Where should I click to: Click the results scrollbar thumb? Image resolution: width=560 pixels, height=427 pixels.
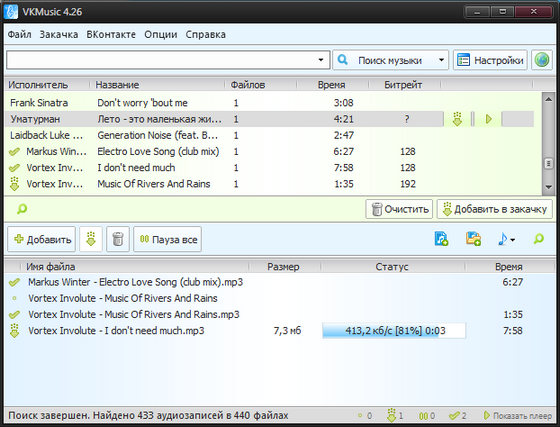548,164
